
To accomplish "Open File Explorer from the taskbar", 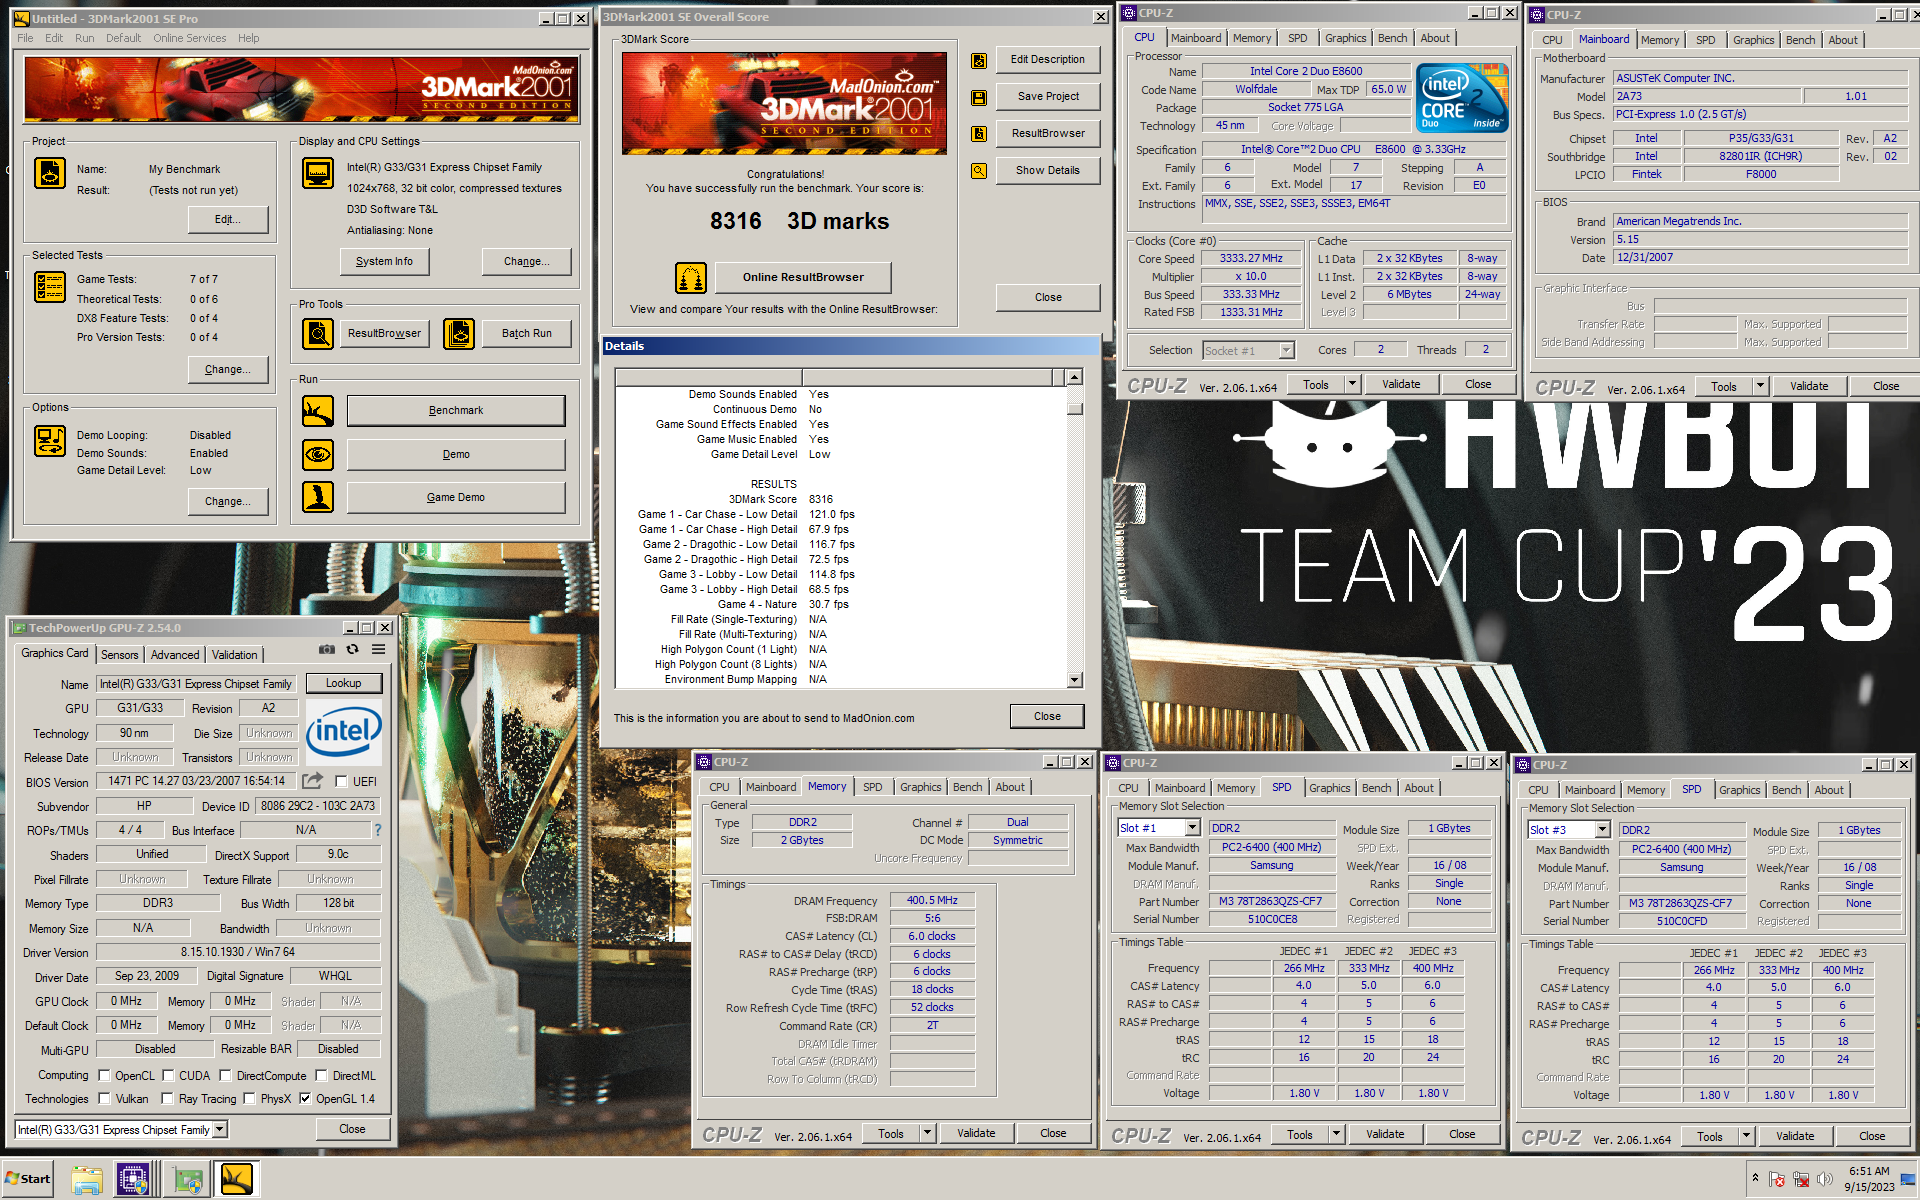I will click(x=87, y=1179).
